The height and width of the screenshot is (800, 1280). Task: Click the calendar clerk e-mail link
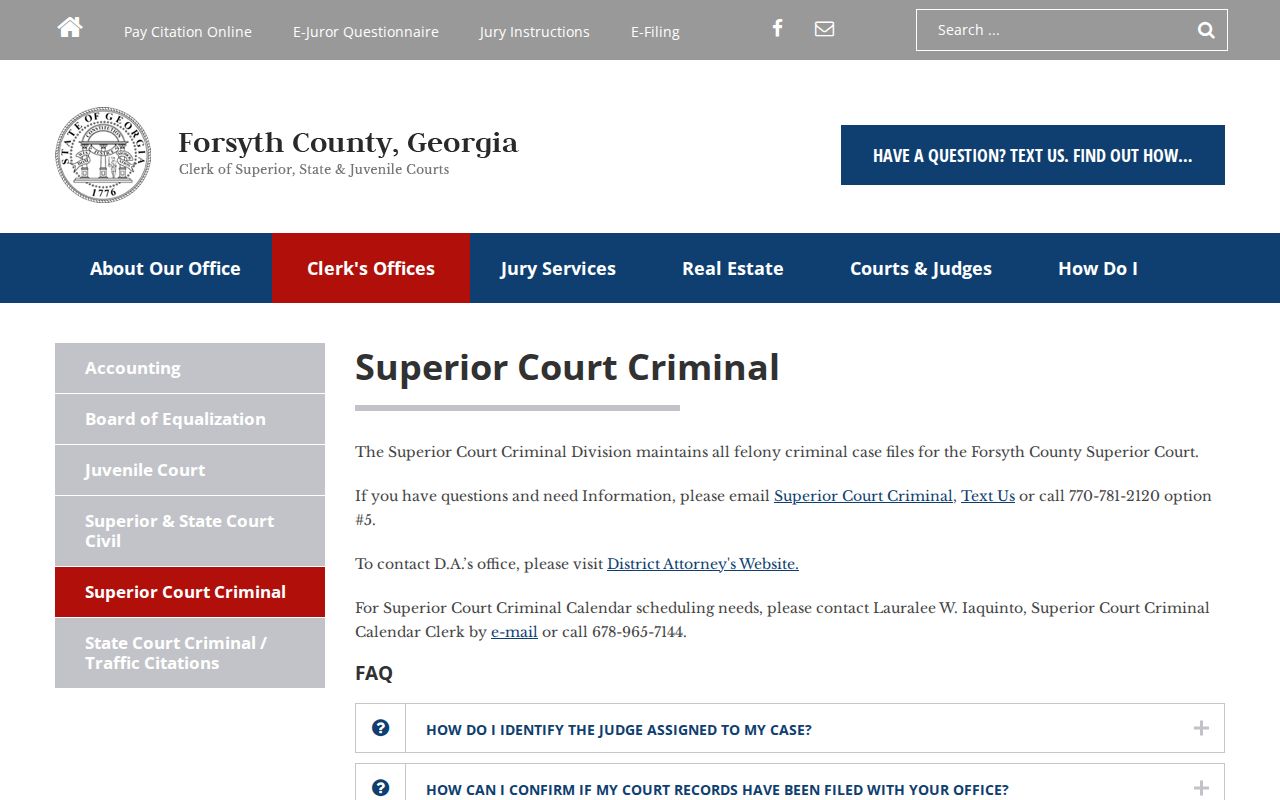(x=514, y=632)
